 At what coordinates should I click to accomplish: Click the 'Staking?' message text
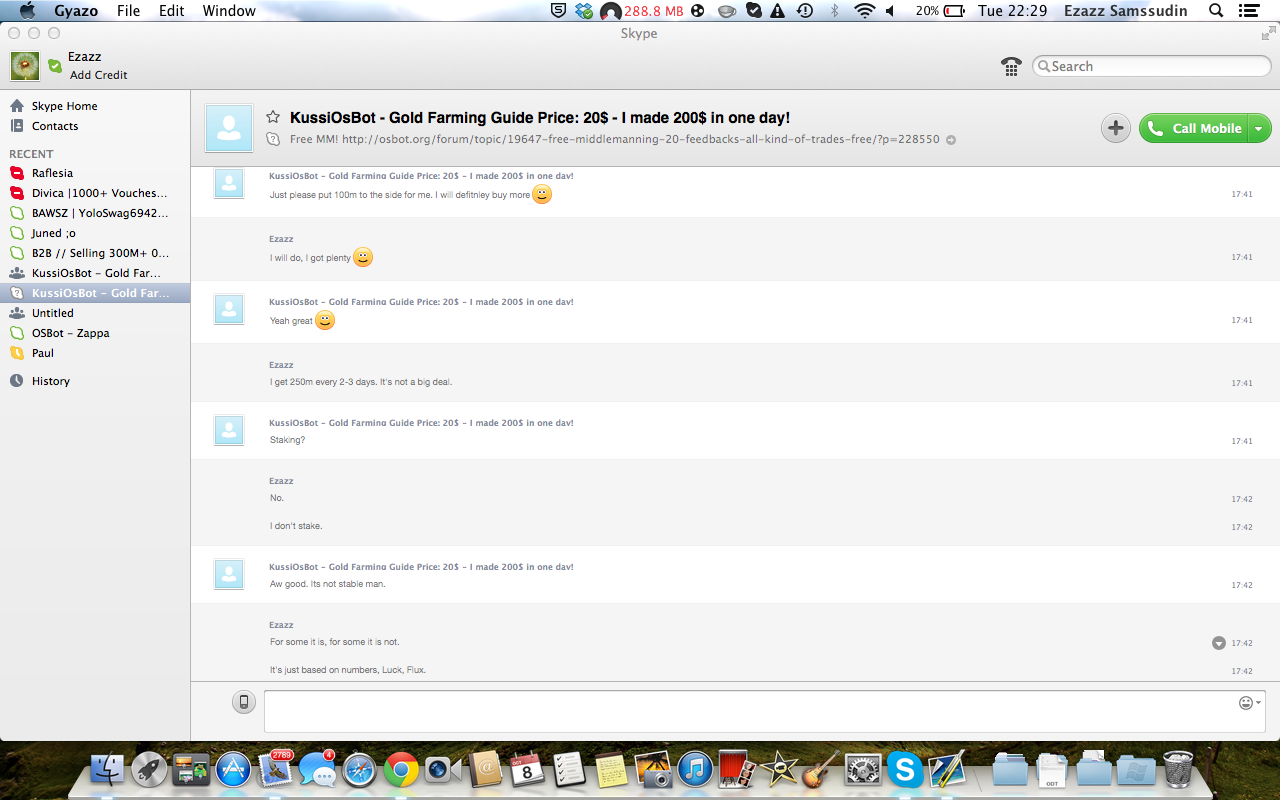[x=287, y=440]
